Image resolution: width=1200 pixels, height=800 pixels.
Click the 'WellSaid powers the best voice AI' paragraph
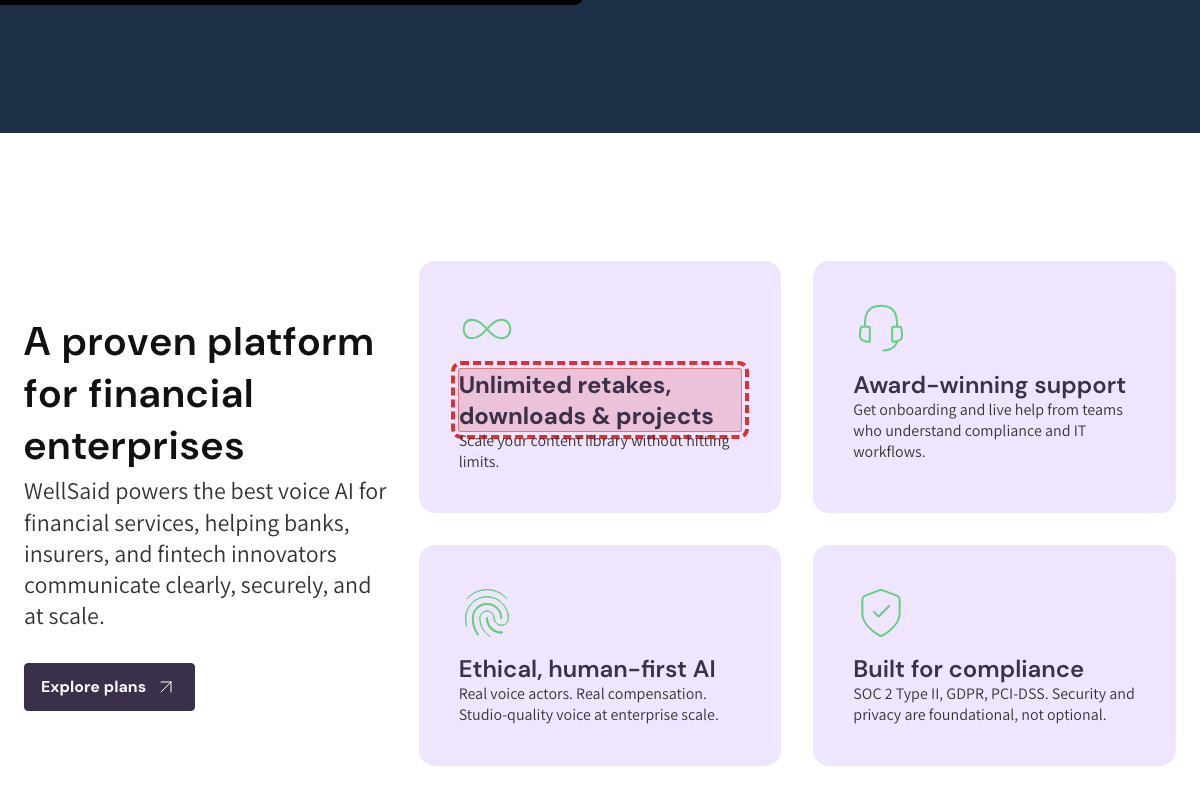pos(205,554)
